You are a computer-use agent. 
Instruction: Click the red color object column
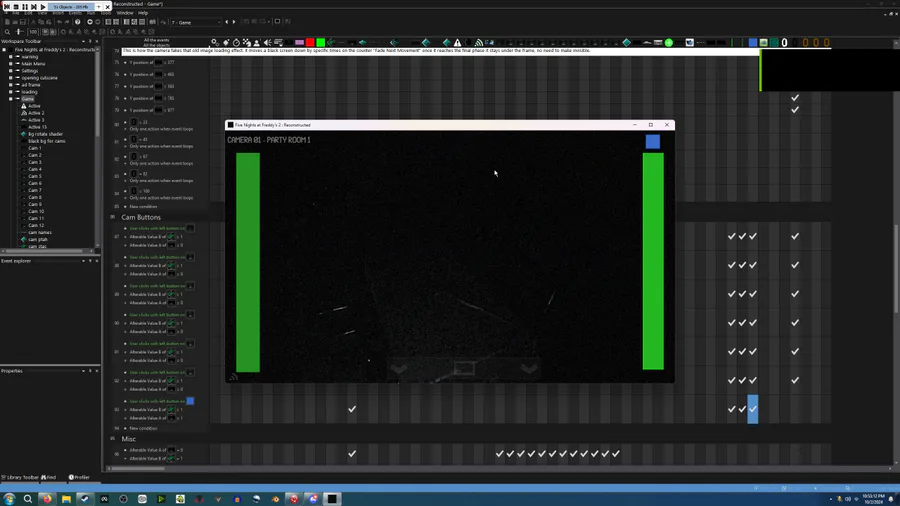(x=310, y=42)
